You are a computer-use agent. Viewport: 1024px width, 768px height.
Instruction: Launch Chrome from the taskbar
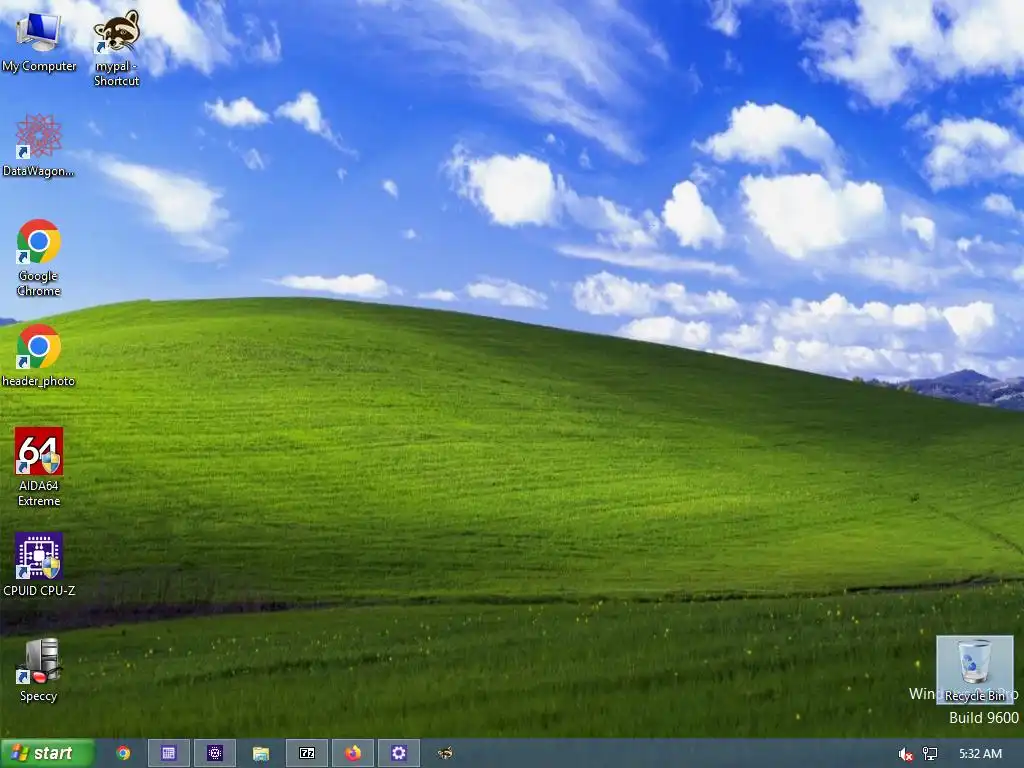click(x=123, y=753)
